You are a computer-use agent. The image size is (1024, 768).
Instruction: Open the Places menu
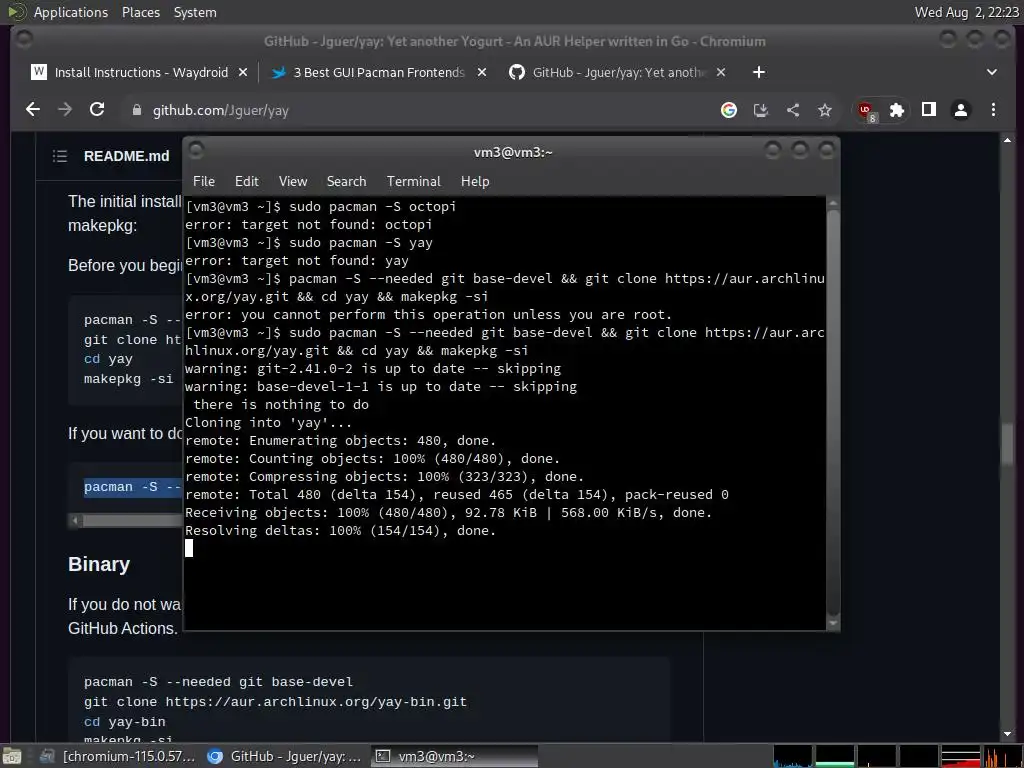tap(140, 12)
